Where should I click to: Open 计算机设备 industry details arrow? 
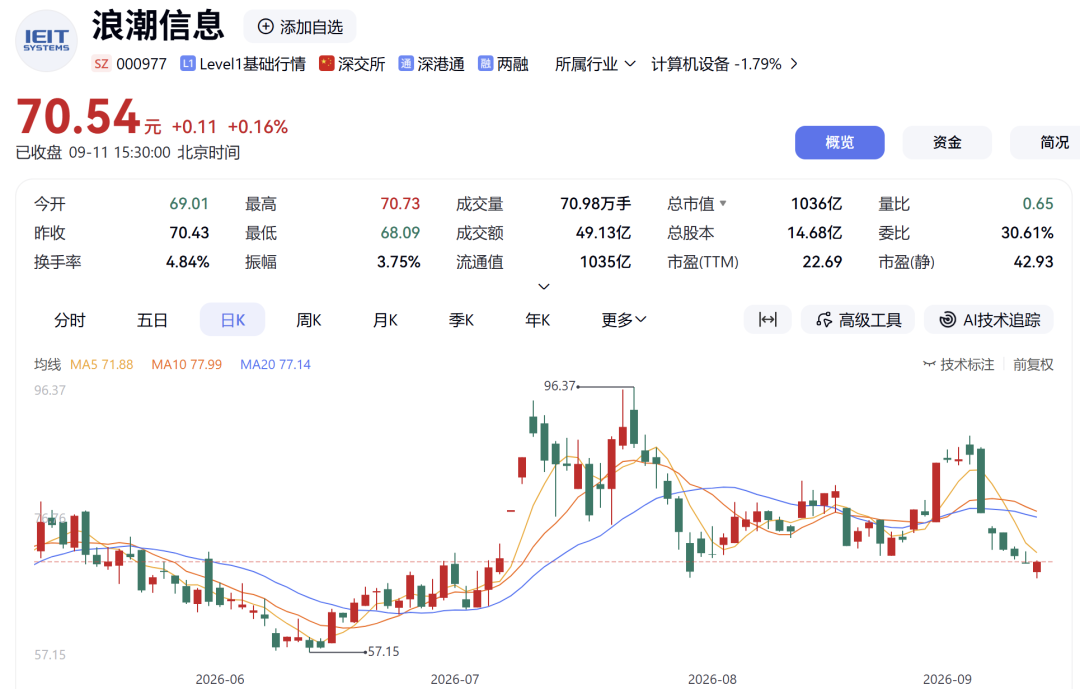(794, 64)
